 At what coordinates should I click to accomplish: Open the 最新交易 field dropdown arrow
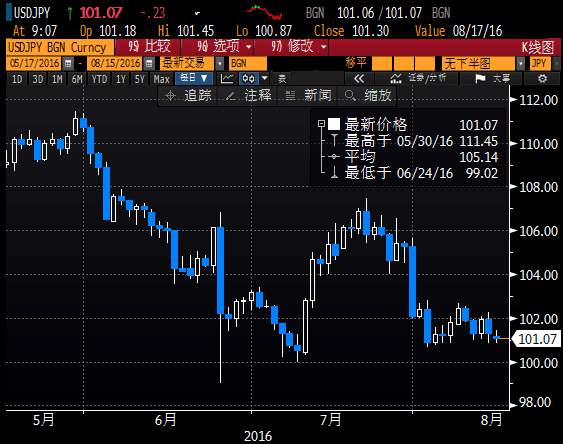[x=219, y=64]
